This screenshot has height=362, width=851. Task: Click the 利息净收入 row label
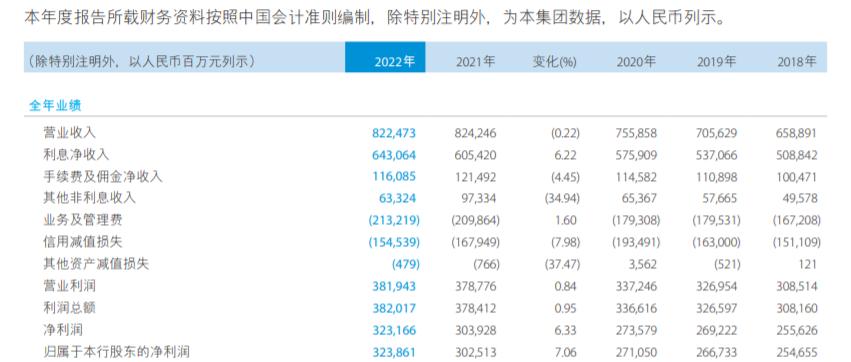76,155
